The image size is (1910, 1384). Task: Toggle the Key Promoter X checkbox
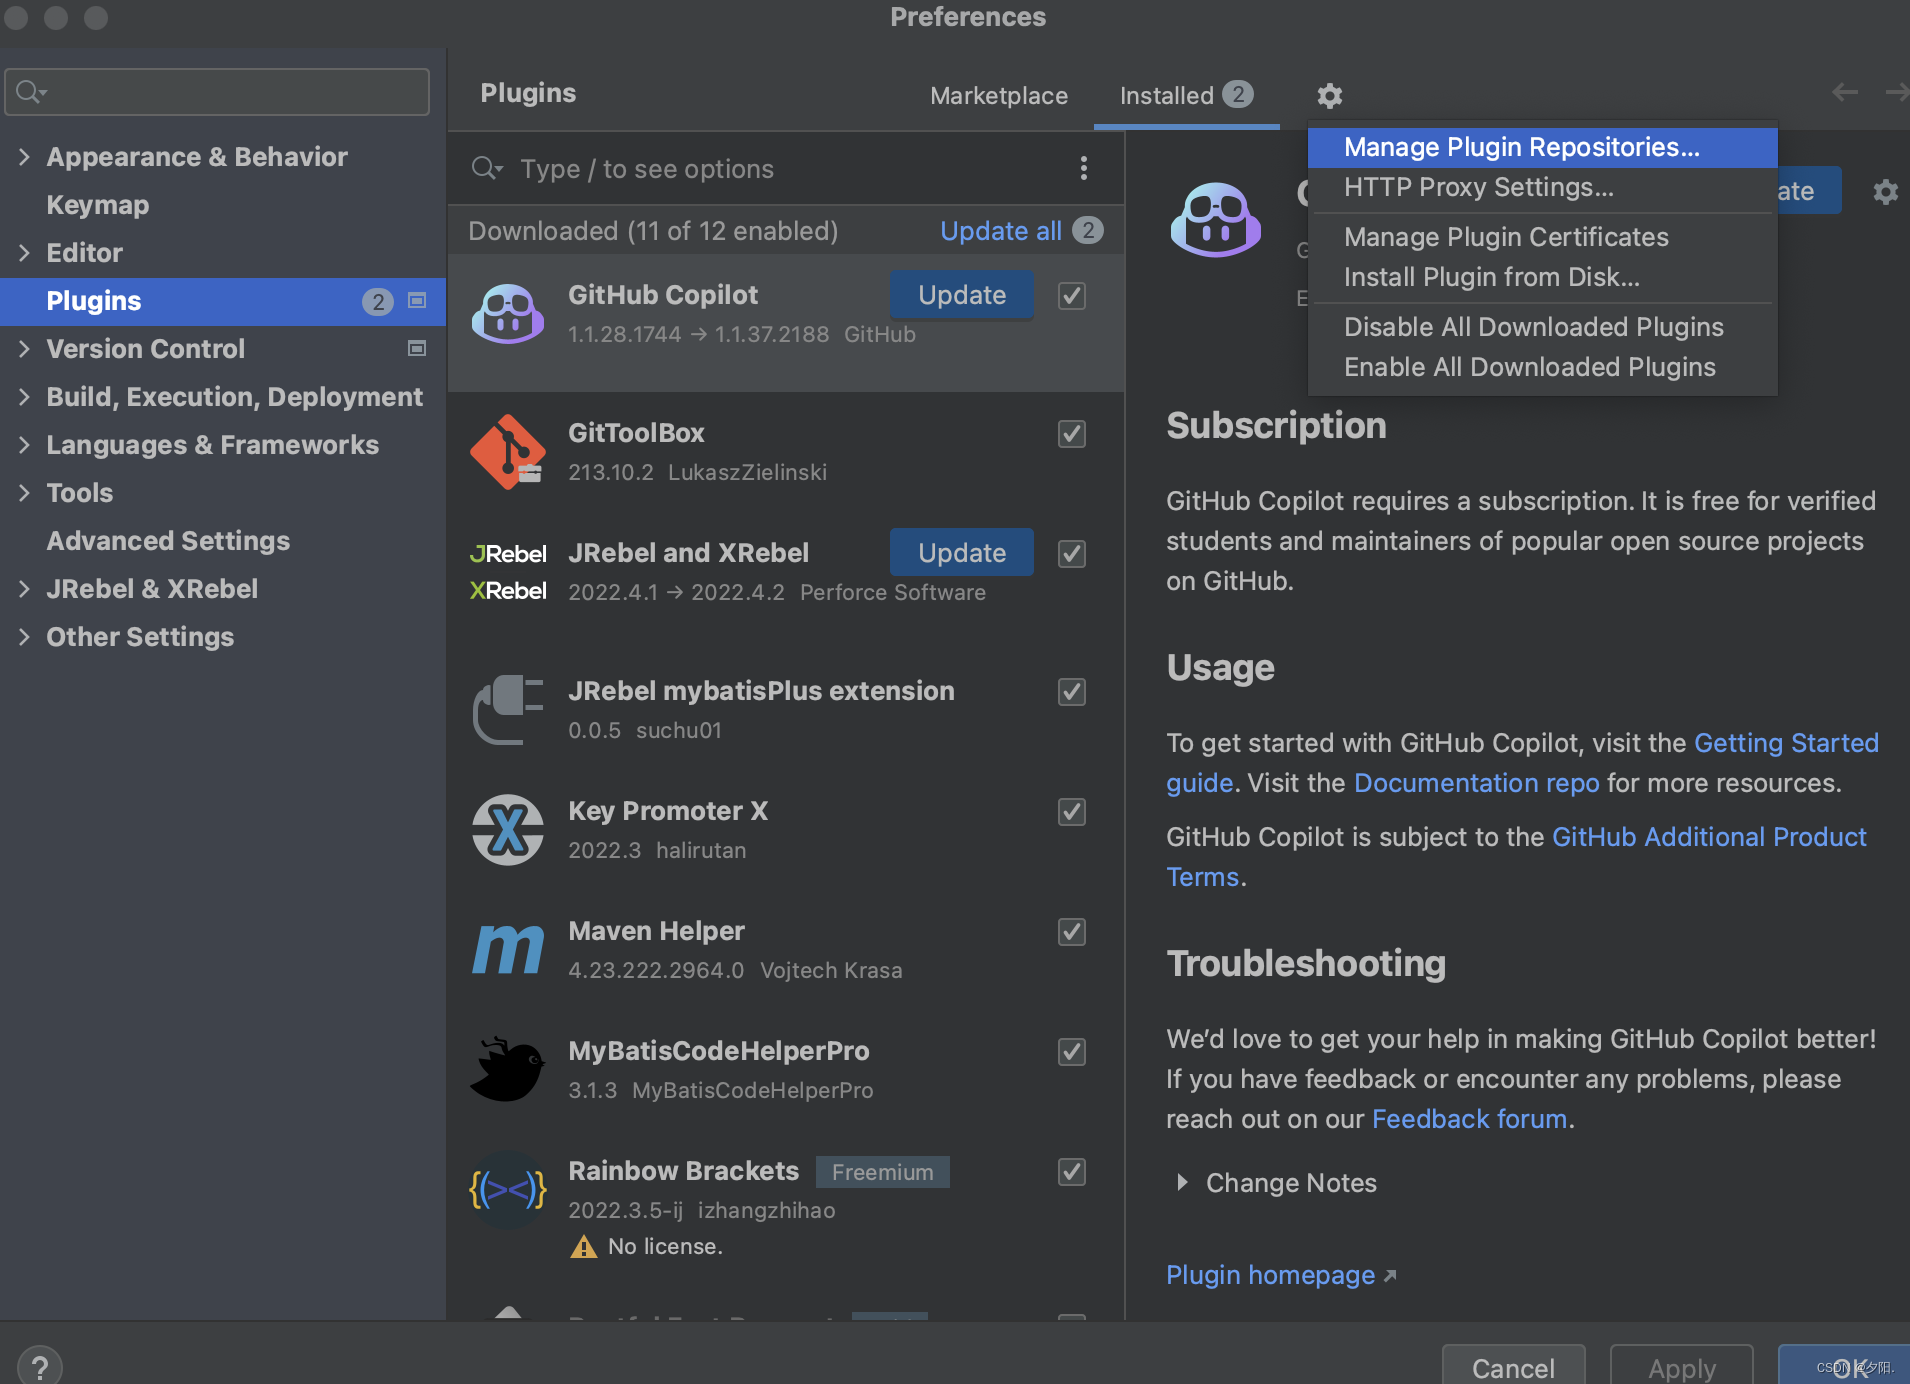tap(1072, 811)
